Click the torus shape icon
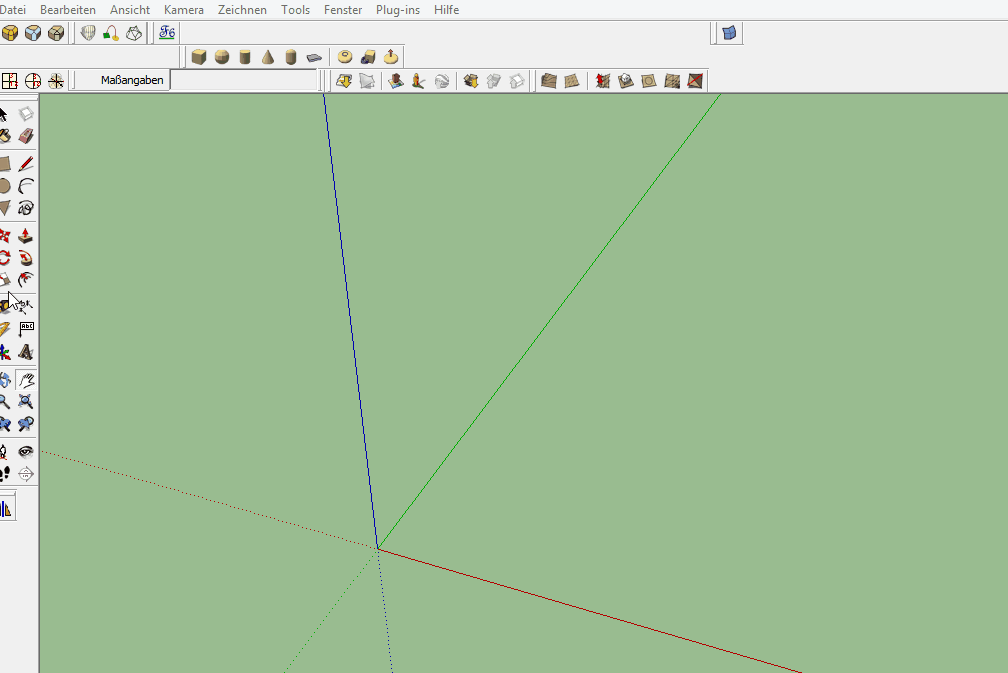This screenshot has width=1008, height=673. click(x=345, y=57)
